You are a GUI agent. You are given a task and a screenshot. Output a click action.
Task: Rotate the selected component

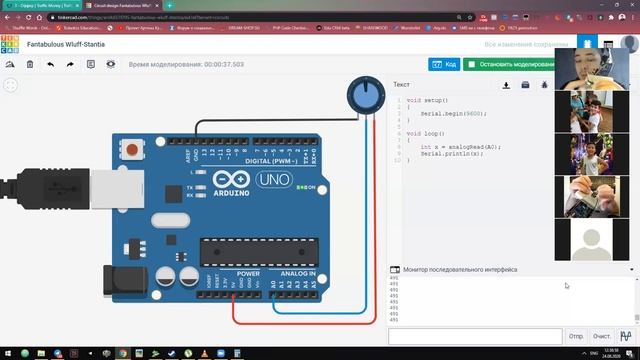click(x=10, y=64)
